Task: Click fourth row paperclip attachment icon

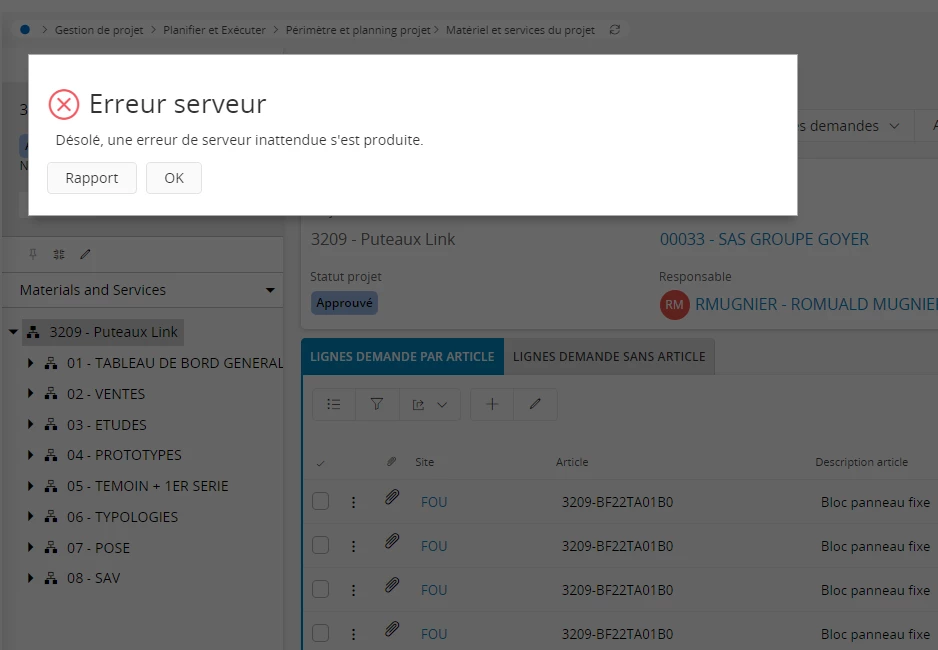Action: [392, 629]
